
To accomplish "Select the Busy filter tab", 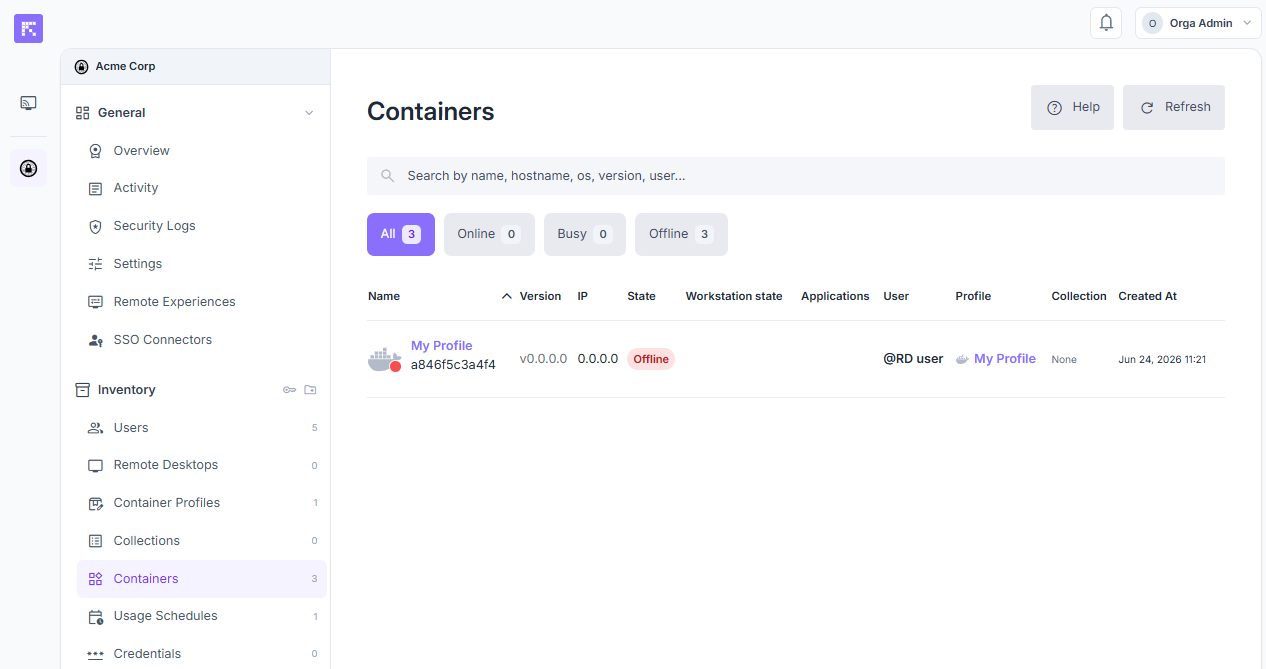I will [585, 234].
